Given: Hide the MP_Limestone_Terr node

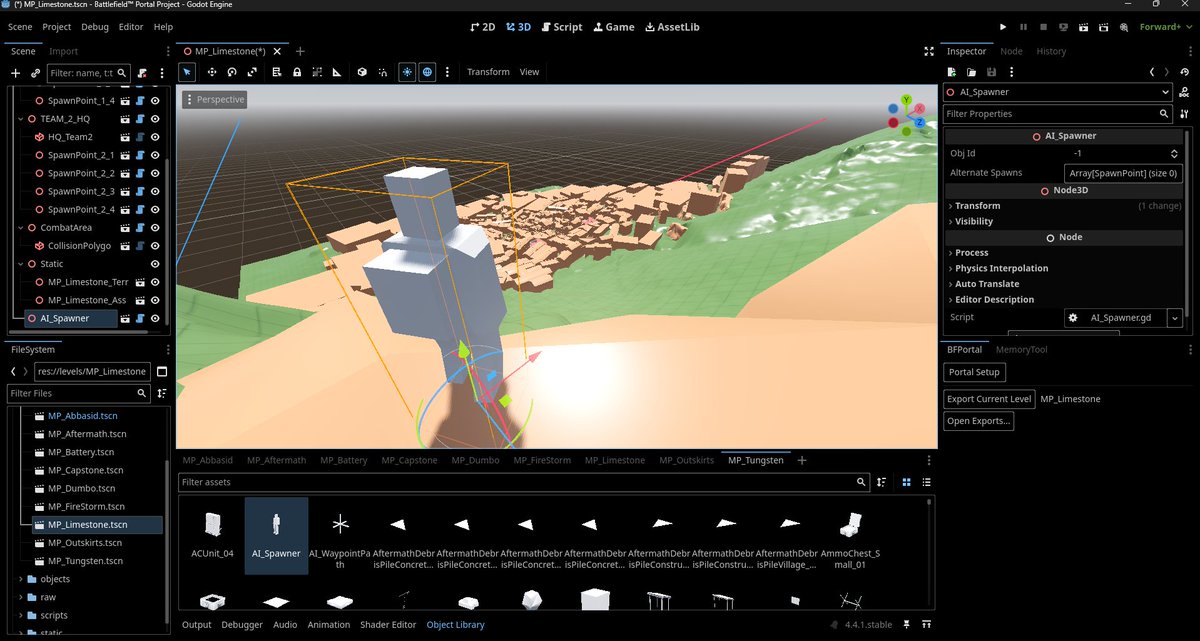Looking at the screenshot, I should (155, 282).
